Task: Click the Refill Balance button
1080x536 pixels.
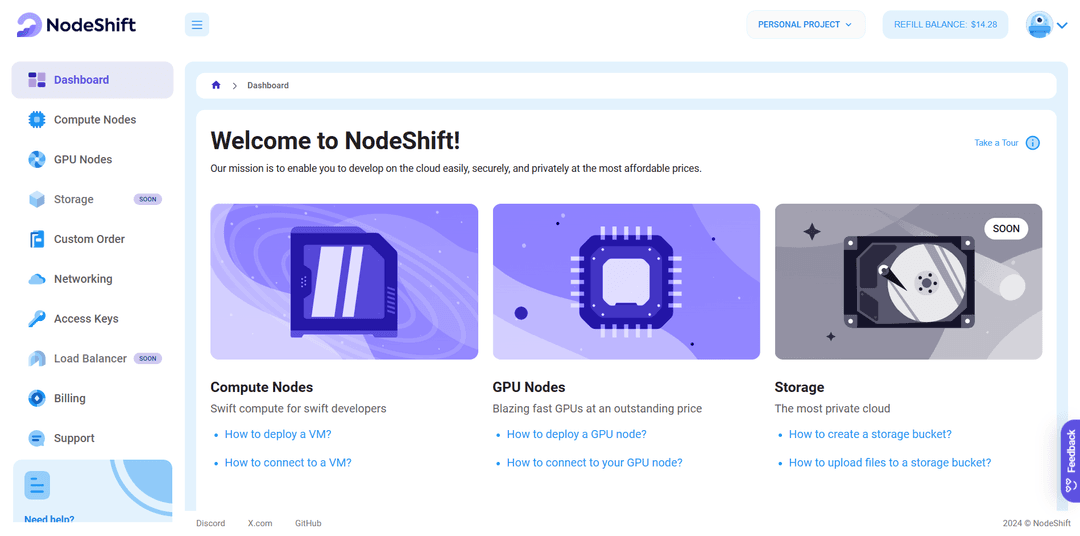Action: click(945, 25)
